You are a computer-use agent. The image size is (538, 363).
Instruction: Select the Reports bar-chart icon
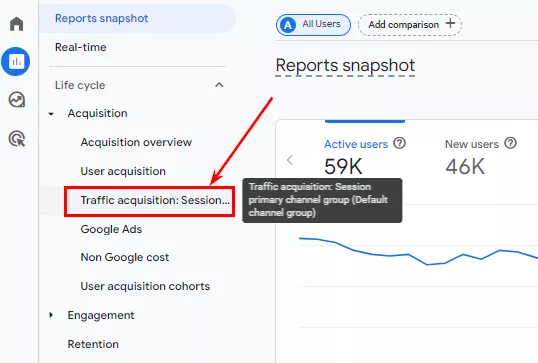(16, 61)
